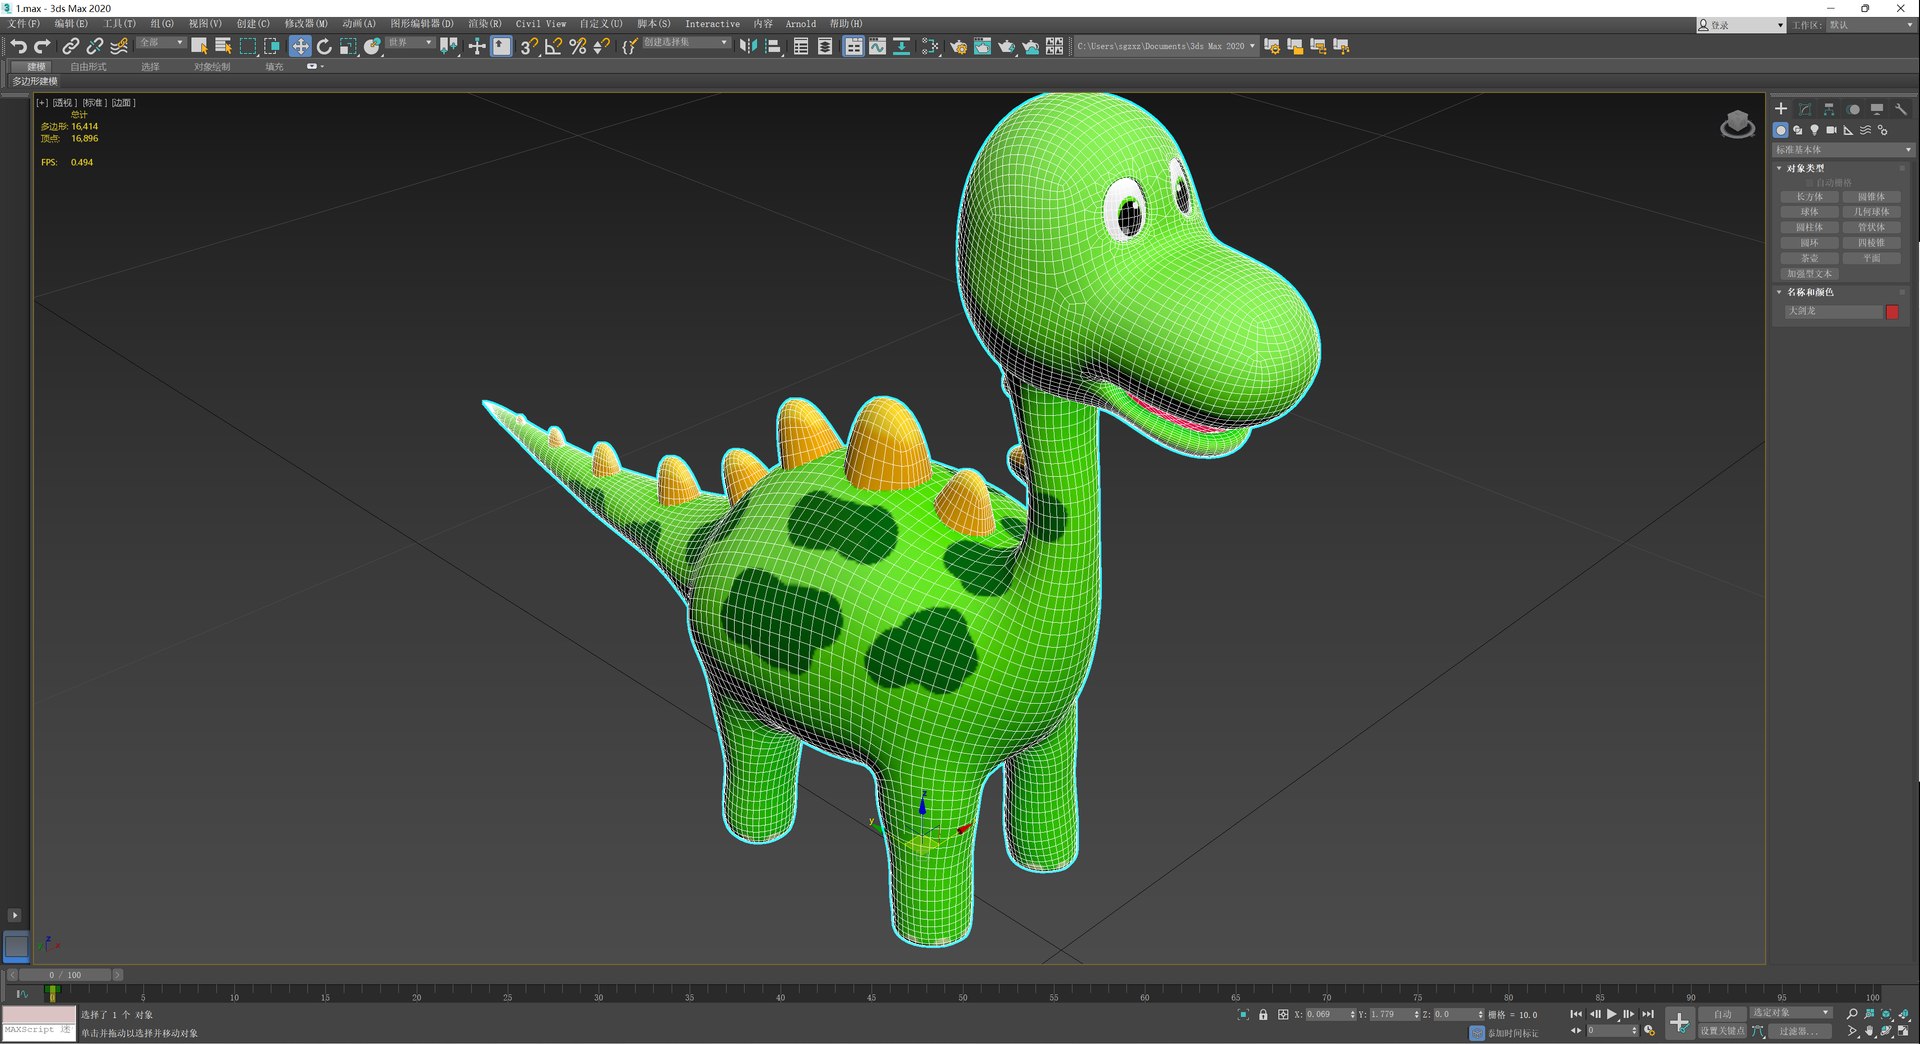Open the 标准基本体 primitives dropdown
Image resolution: width=1920 pixels, height=1044 pixels.
pos(1843,150)
